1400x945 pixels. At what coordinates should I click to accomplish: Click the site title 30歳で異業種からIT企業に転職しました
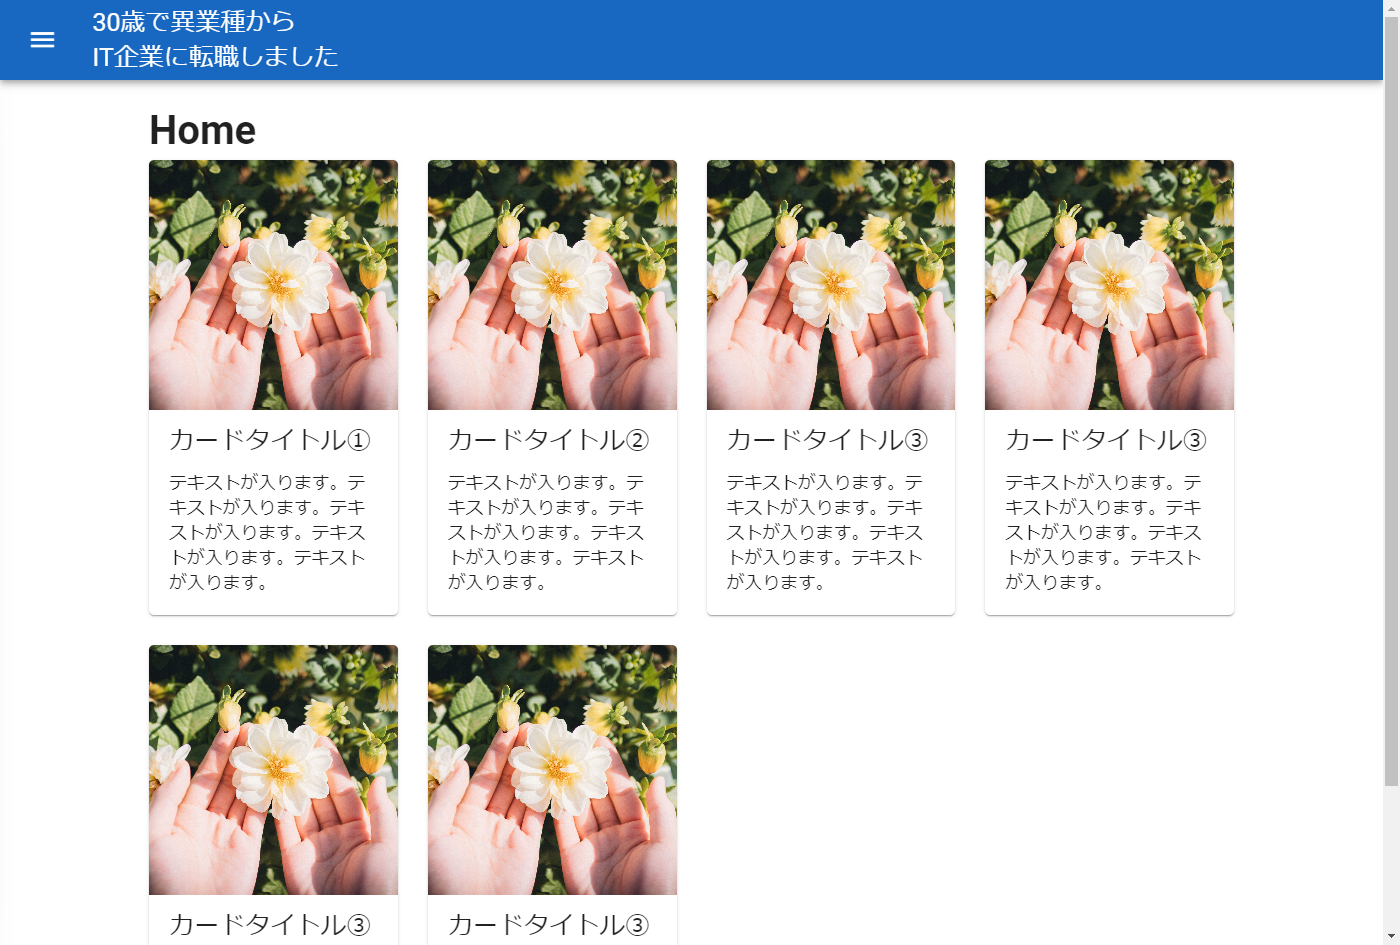(x=215, y=39)
